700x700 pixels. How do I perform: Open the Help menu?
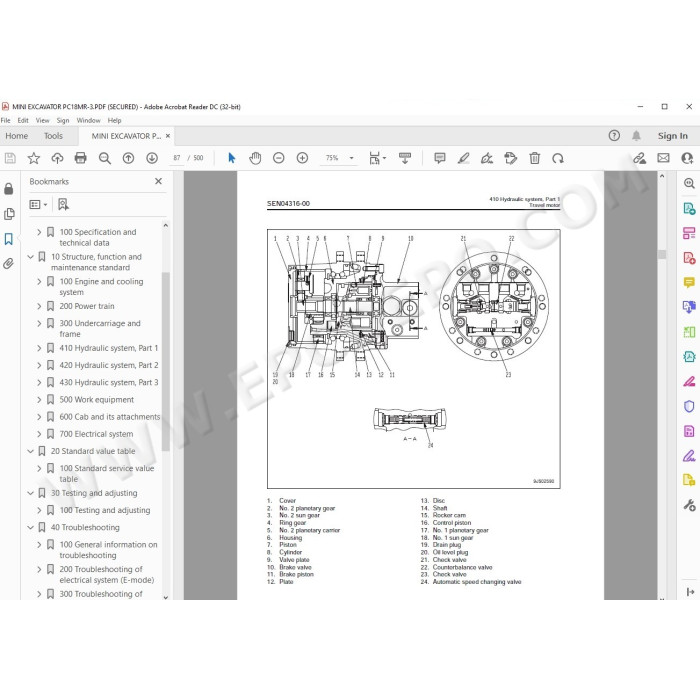(114, 121)
